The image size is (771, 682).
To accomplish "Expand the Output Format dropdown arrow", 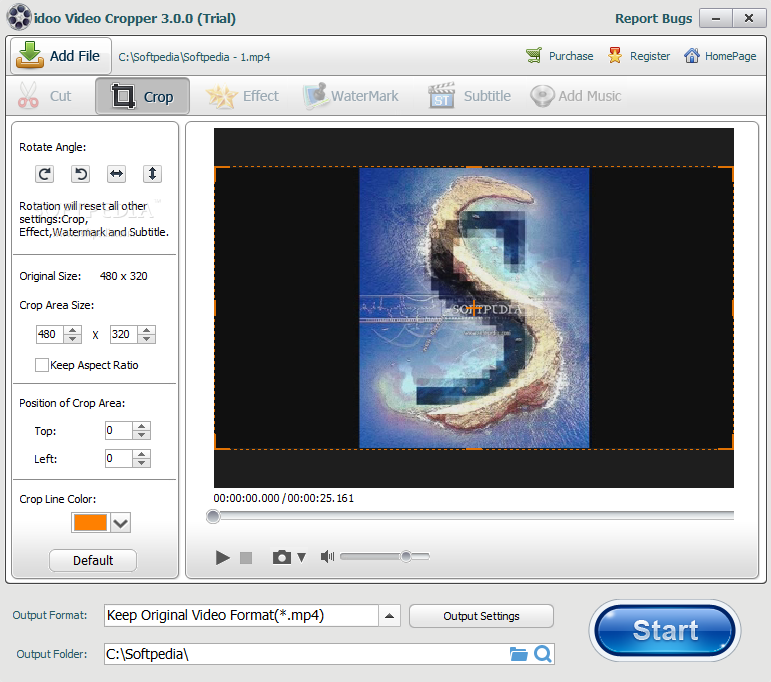I will [389, 616].
